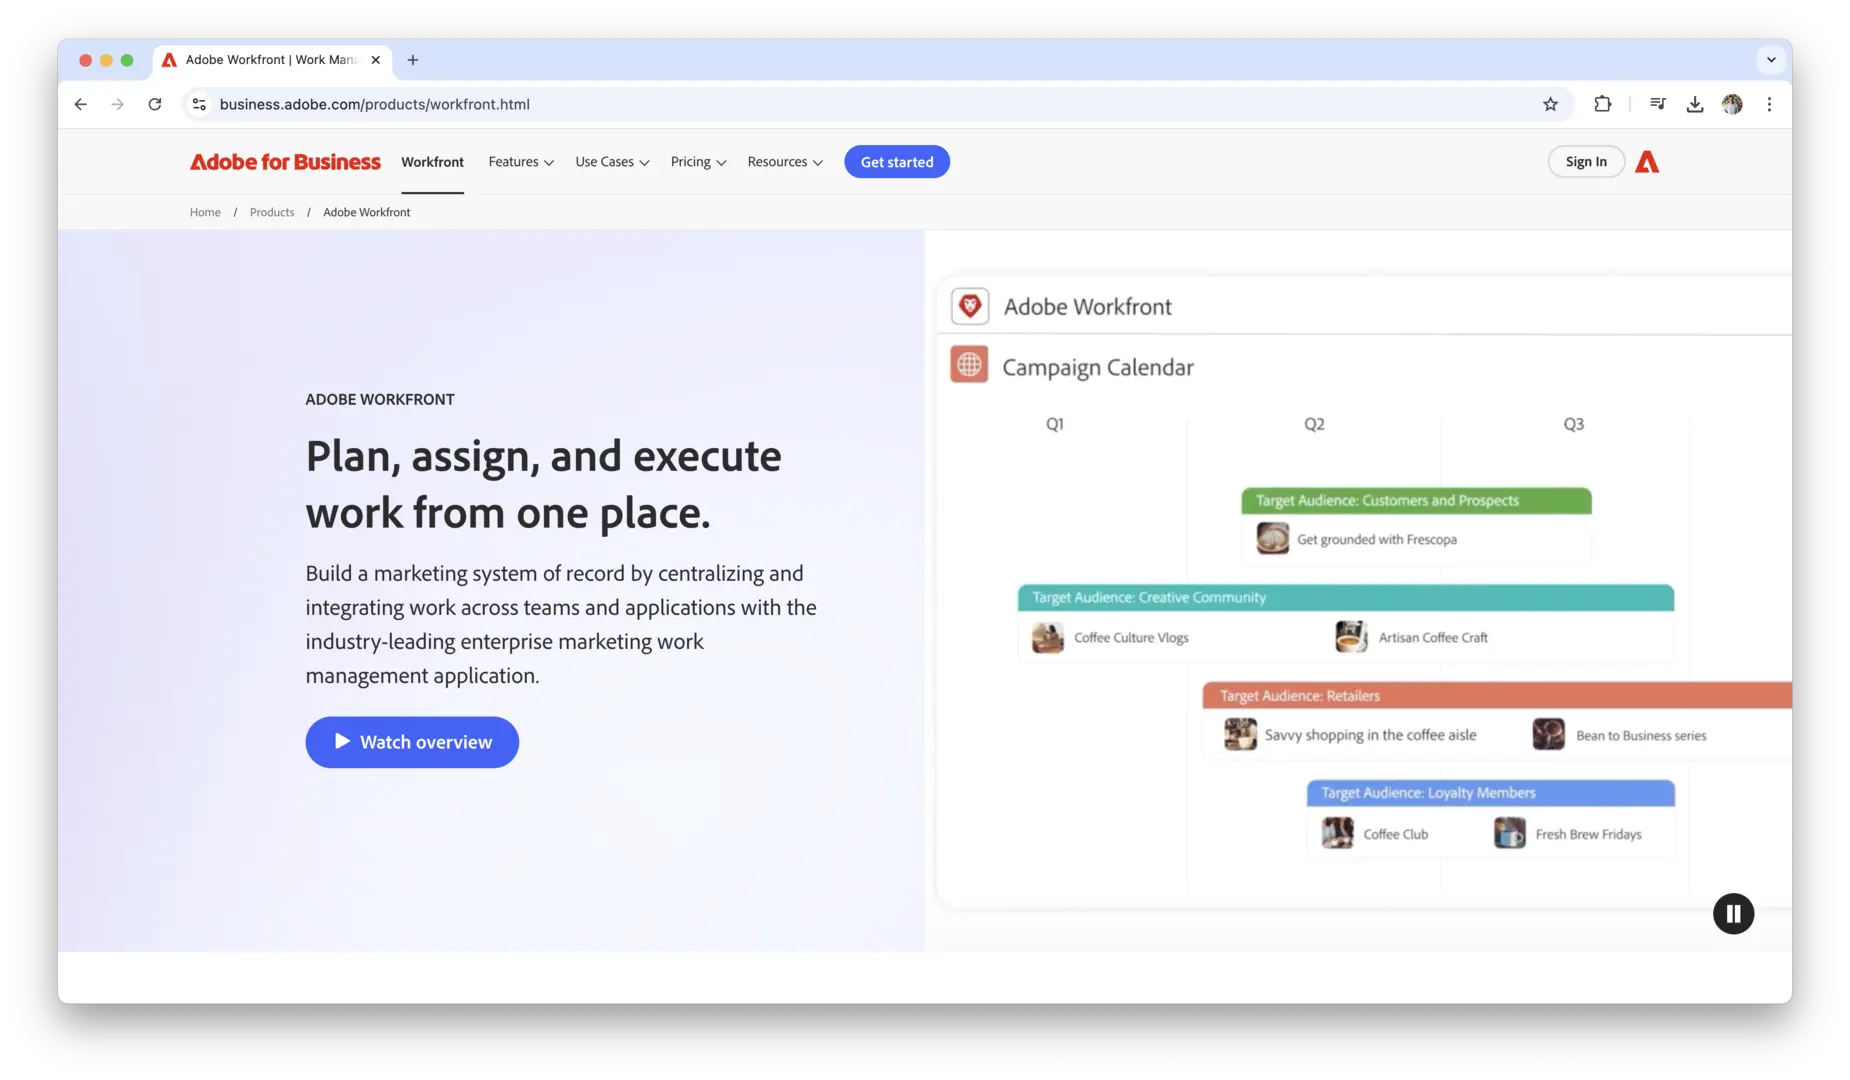Open the media control icon in toolbar
Image resolution: width=1850 pixels, height=1080 pixels.
[x=1657, y=104]
